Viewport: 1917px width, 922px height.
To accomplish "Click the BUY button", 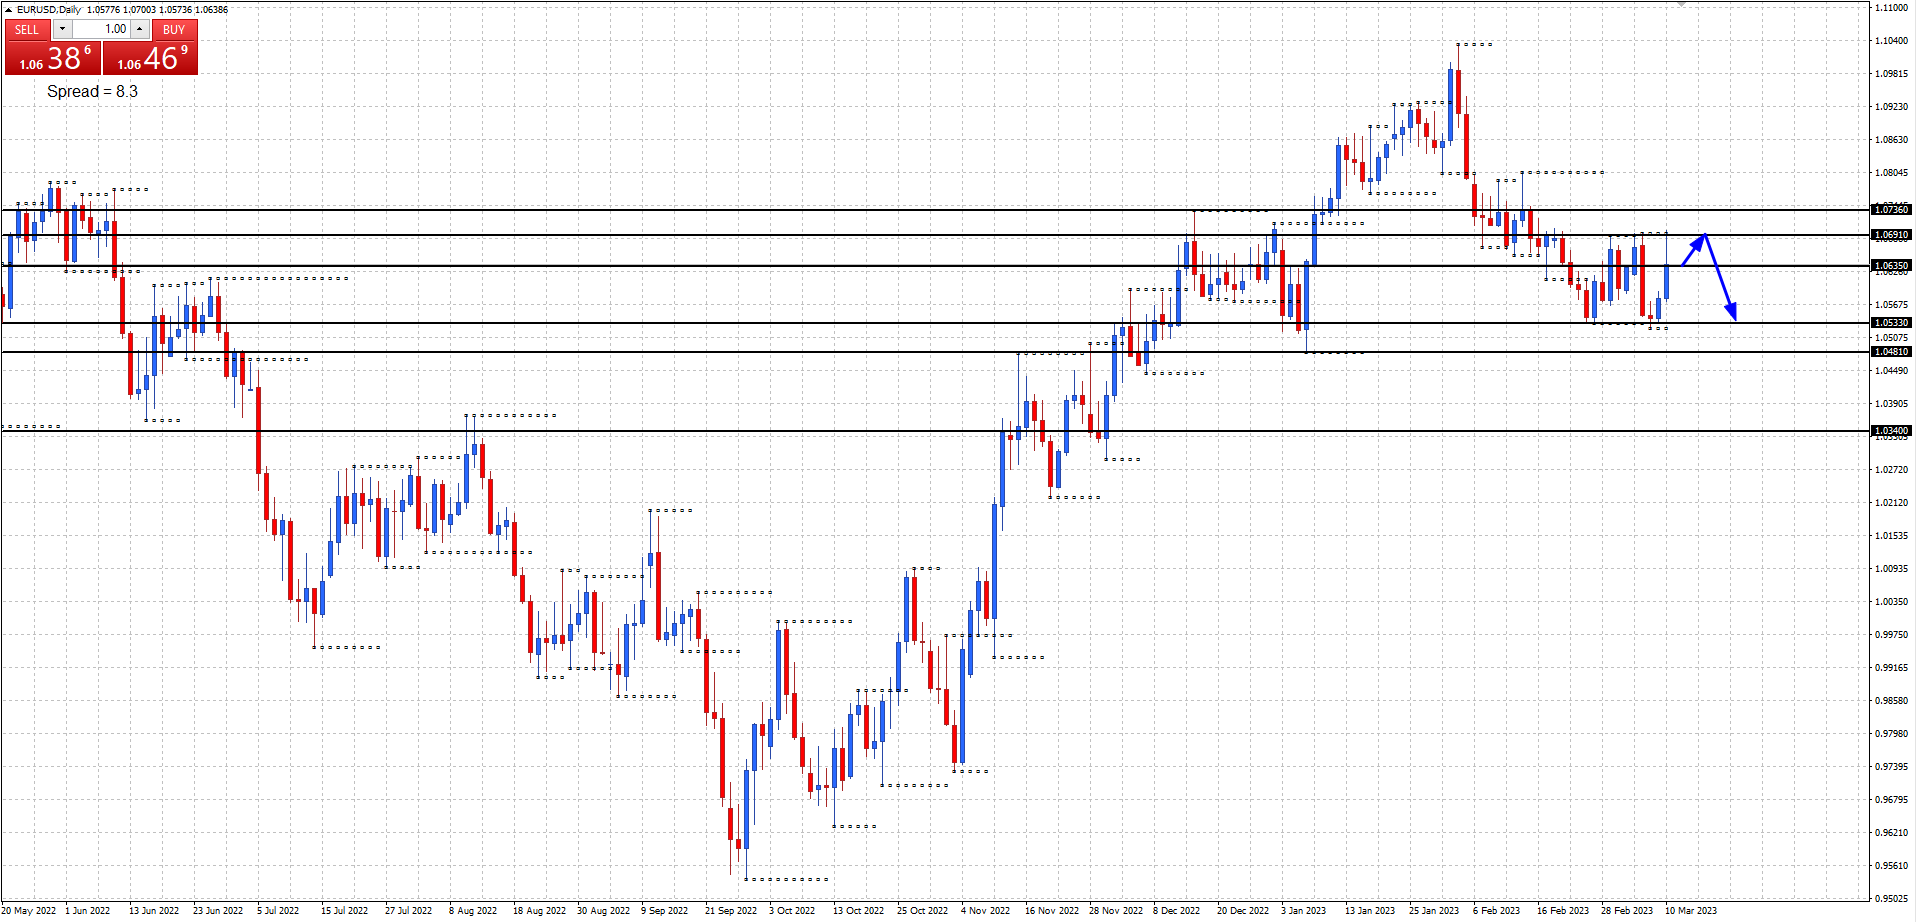I will tap(174, 29).
